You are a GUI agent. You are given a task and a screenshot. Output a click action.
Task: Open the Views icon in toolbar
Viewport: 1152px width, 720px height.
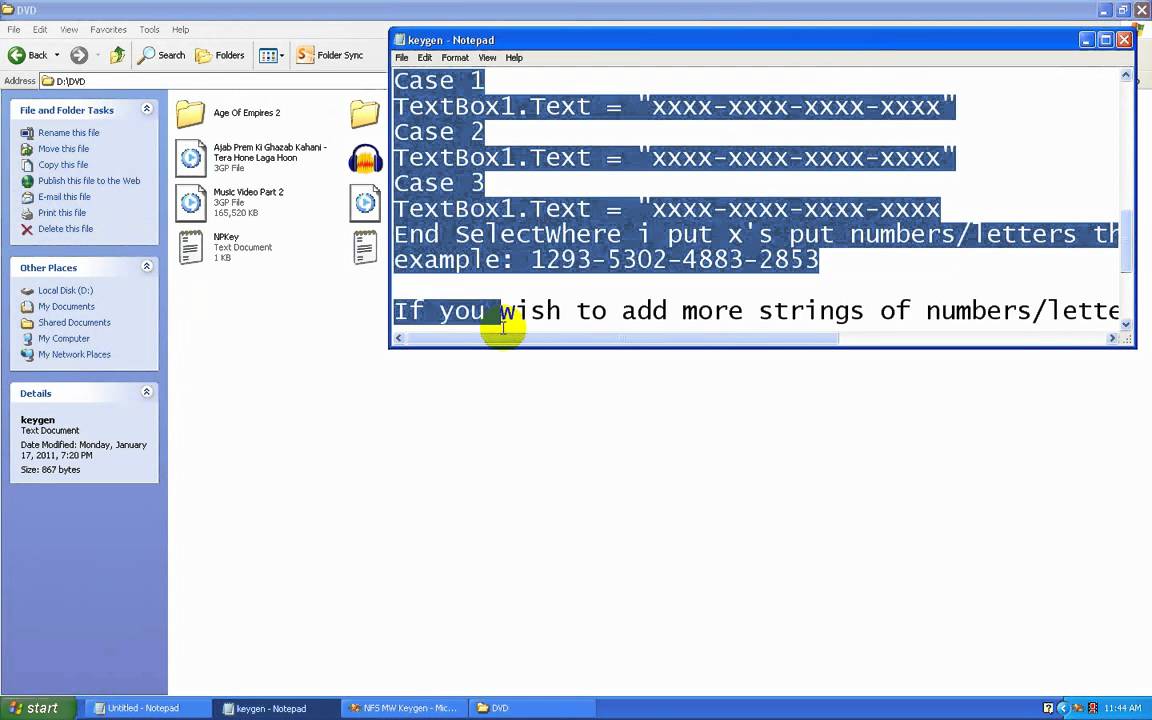tap(268, 55)
